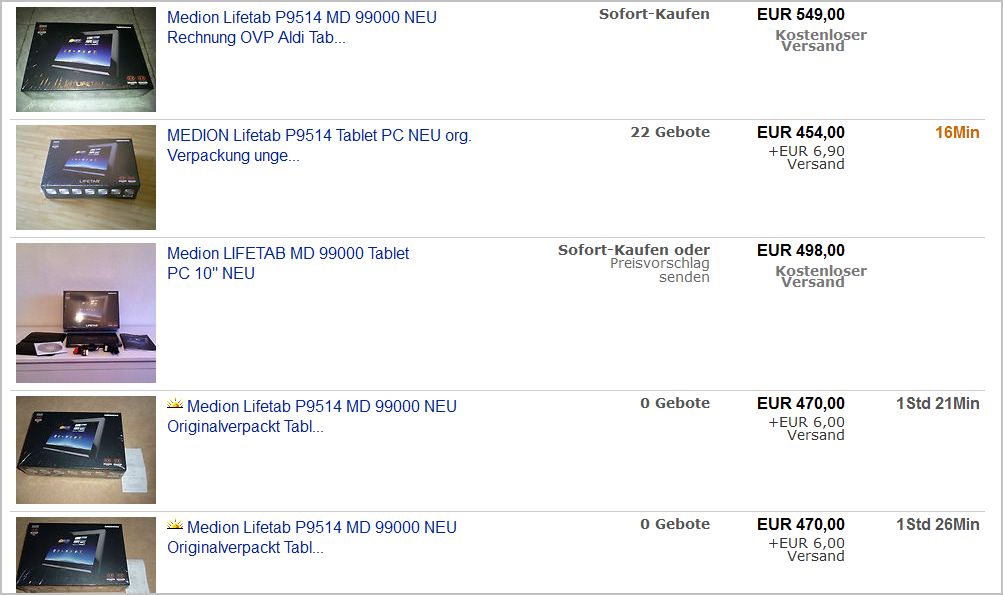Screen dimensions: 1003x595
Task: Follow the 'Medion LIFETAB MD 99000 Tablet PC 10" NEU' link
Action: coord(288,263)
